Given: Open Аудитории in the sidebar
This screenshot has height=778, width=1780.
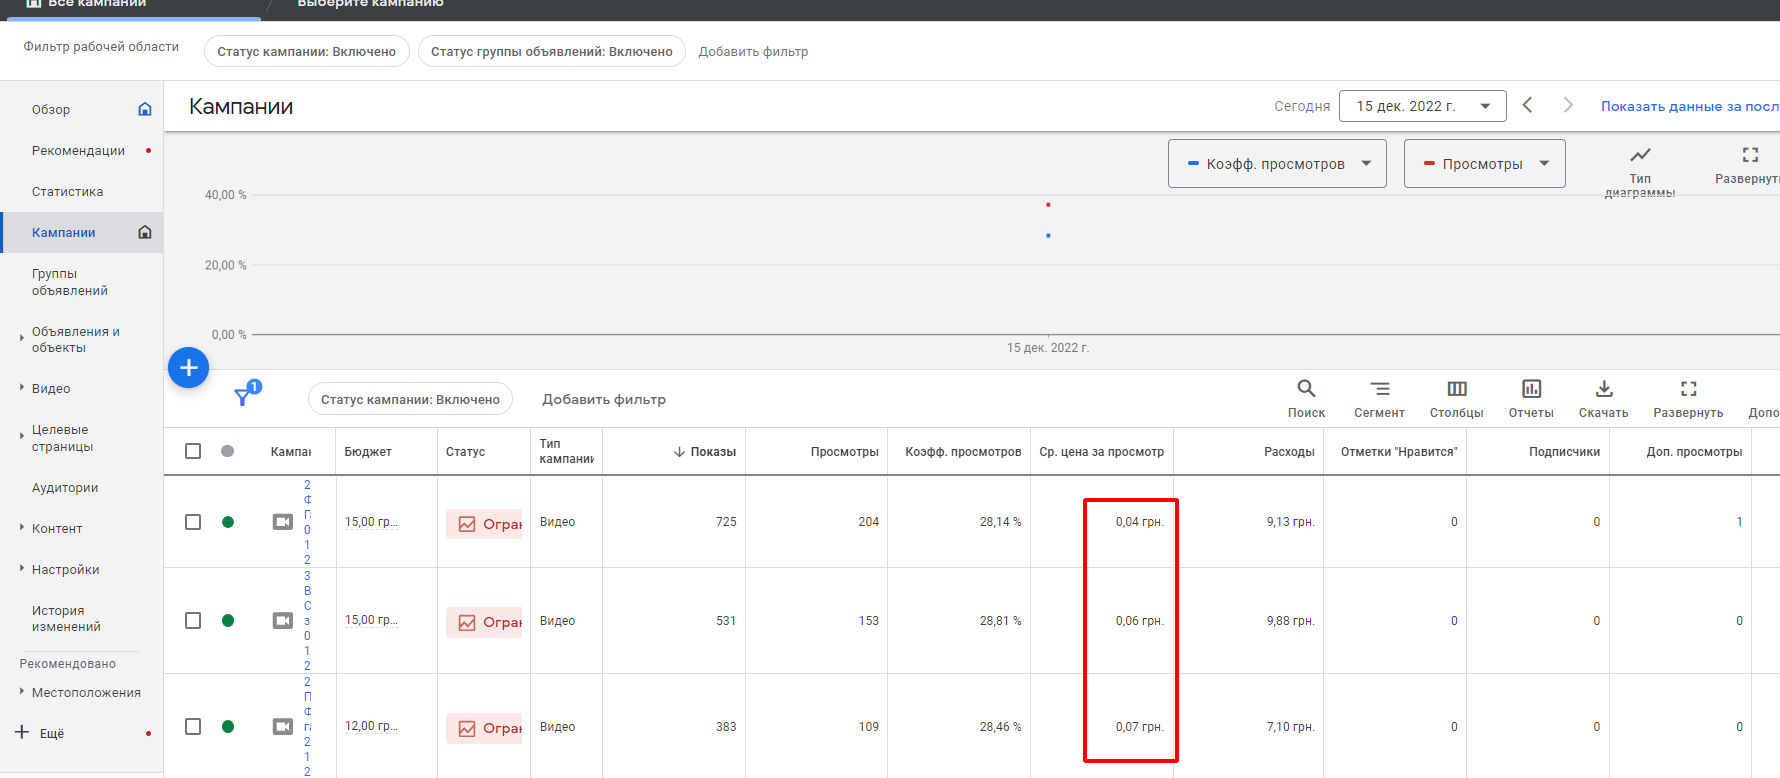Looking at the screenshot, I should click(65, 488).
